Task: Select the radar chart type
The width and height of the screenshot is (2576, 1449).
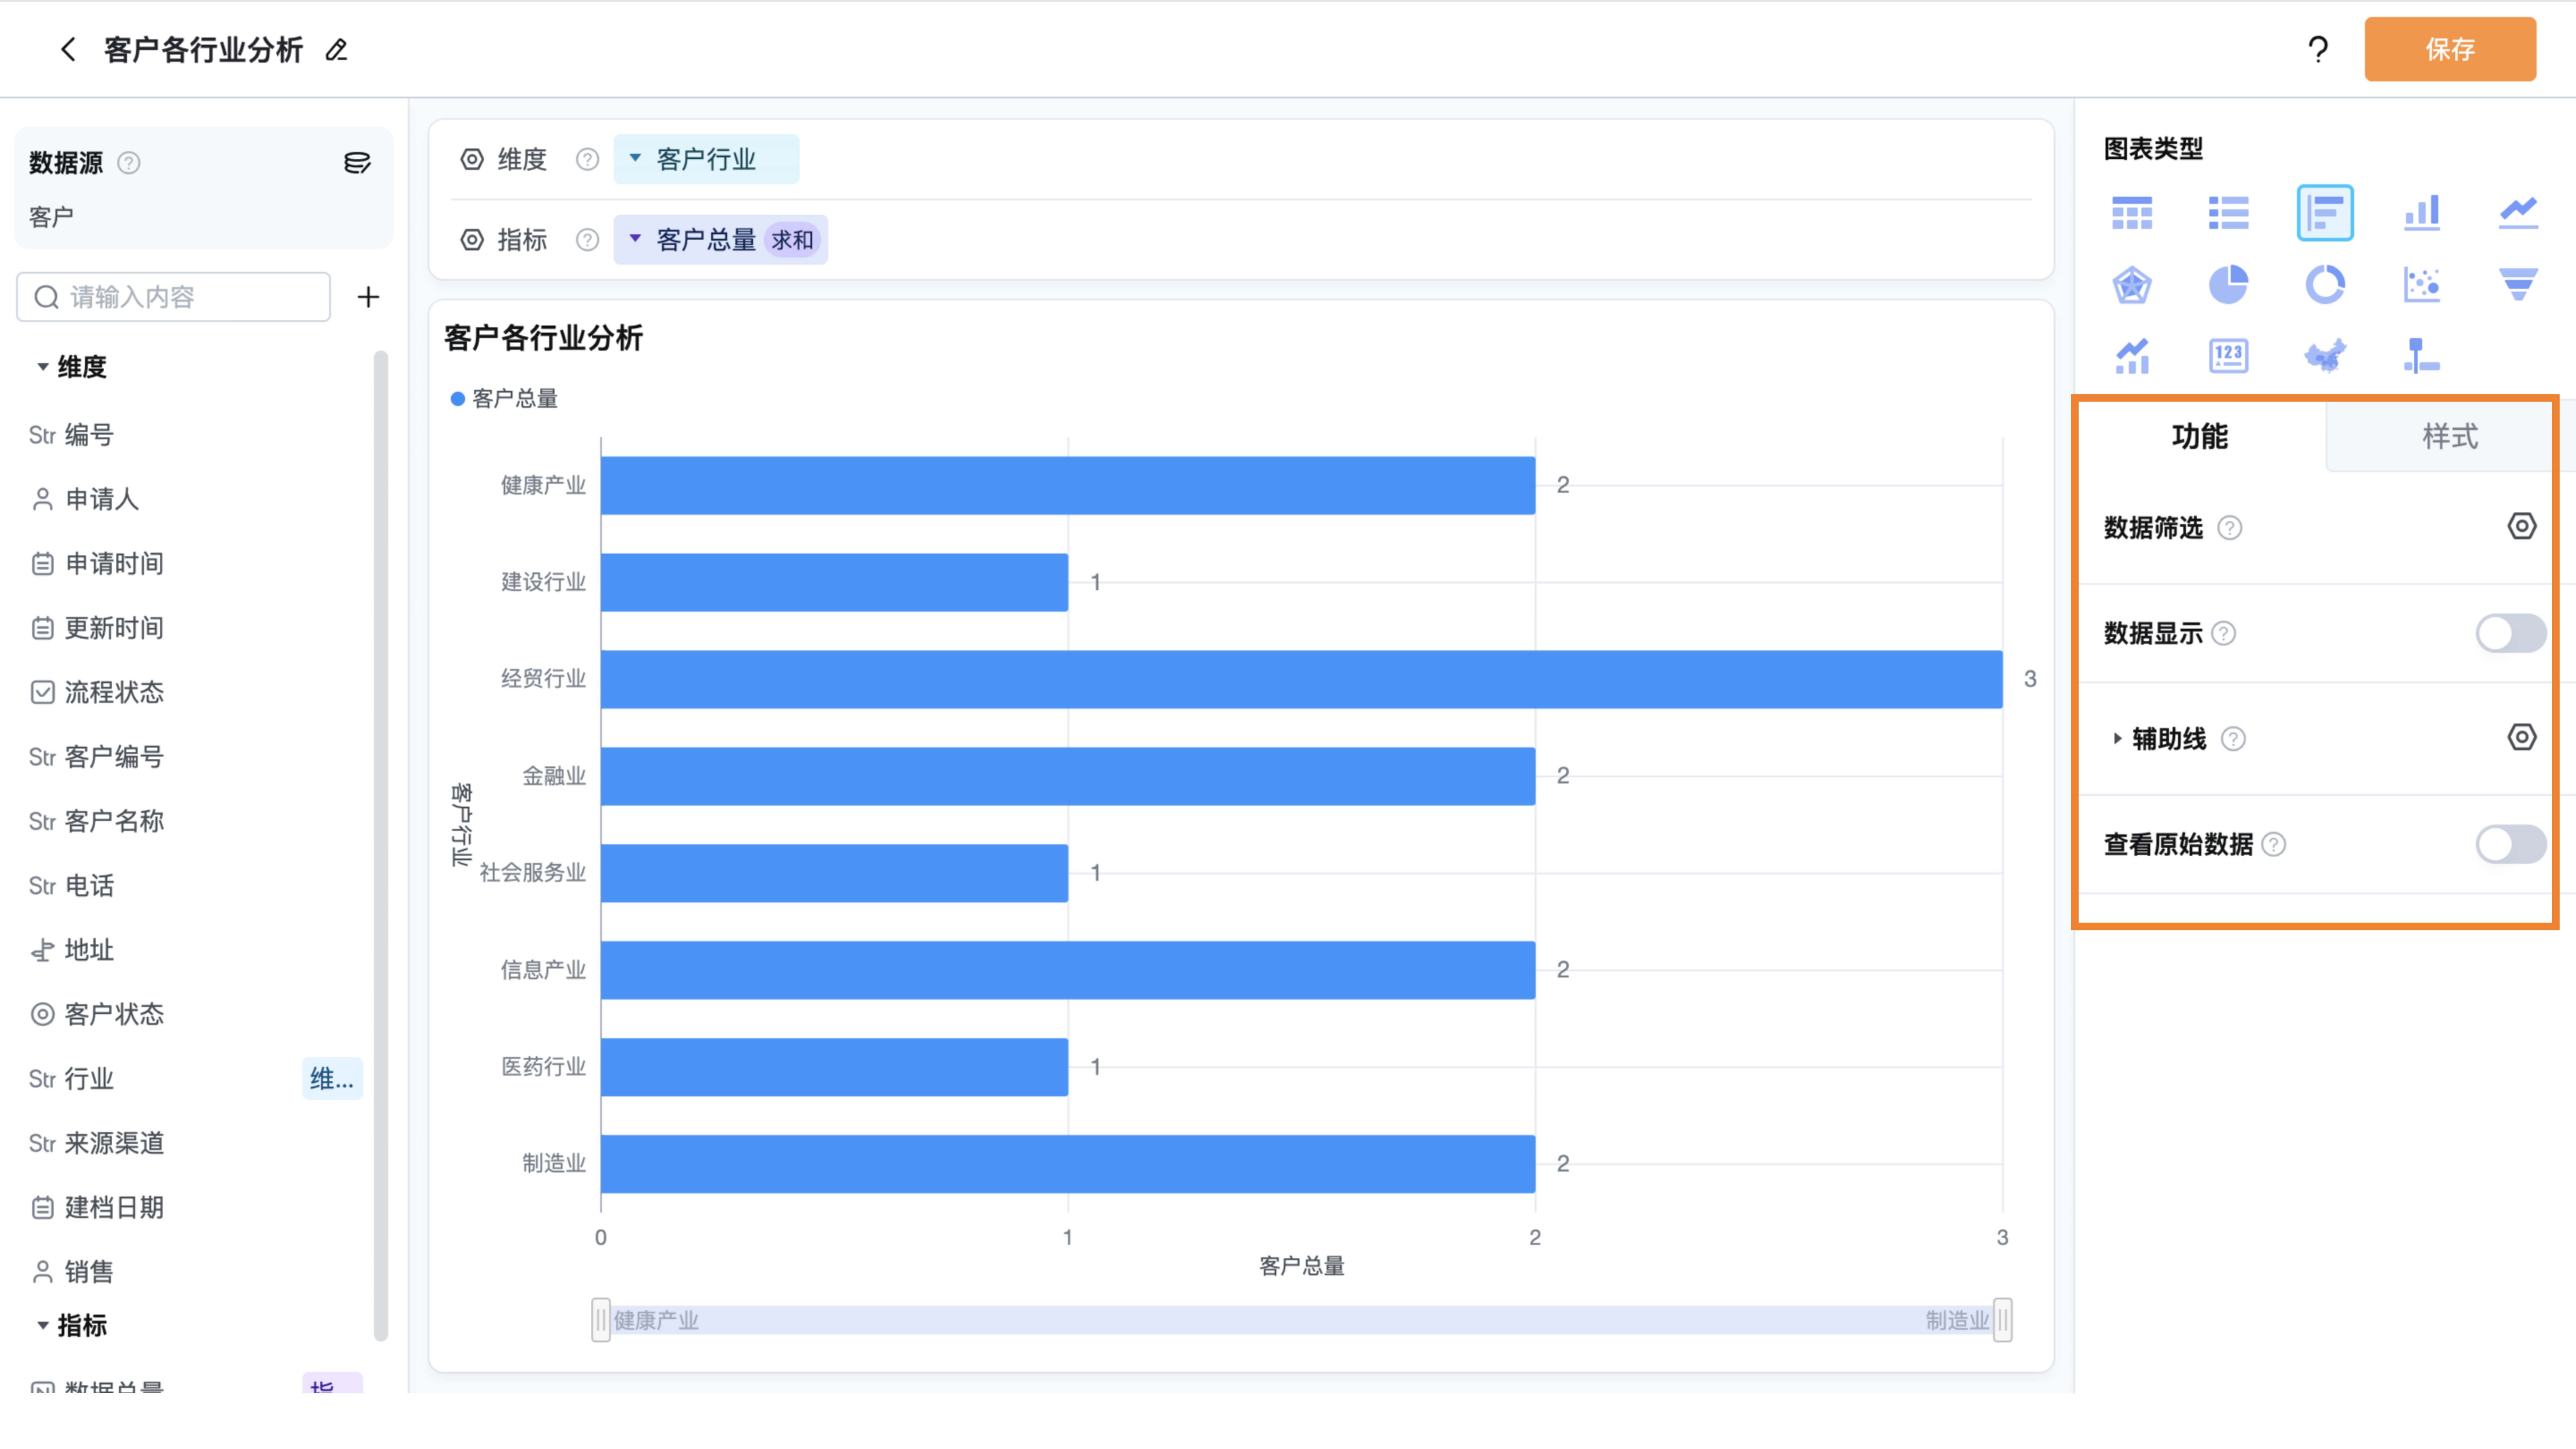Action: (2132, 285)
